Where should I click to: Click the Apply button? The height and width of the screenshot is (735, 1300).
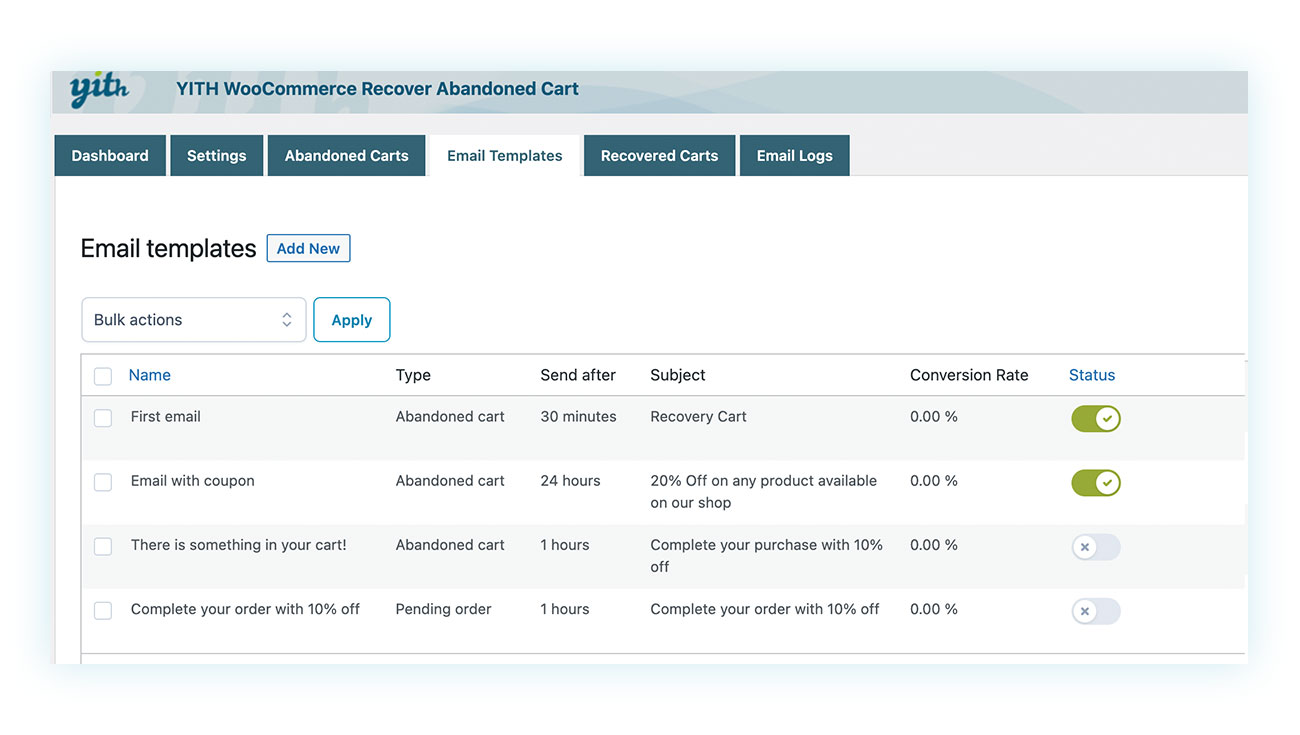pos(352,320)
